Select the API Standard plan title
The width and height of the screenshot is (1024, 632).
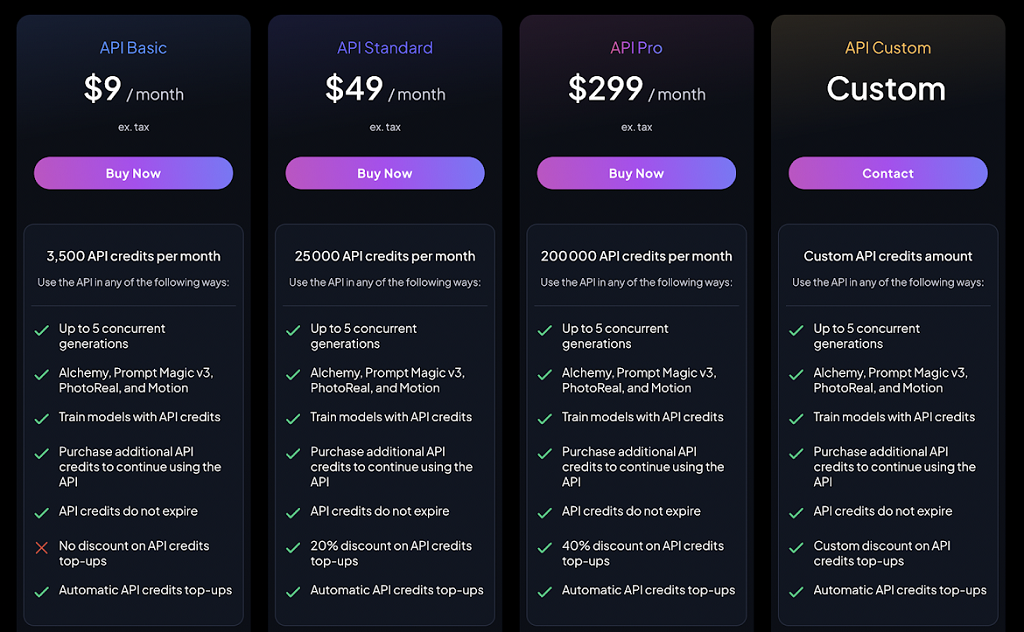coord(385,48)
